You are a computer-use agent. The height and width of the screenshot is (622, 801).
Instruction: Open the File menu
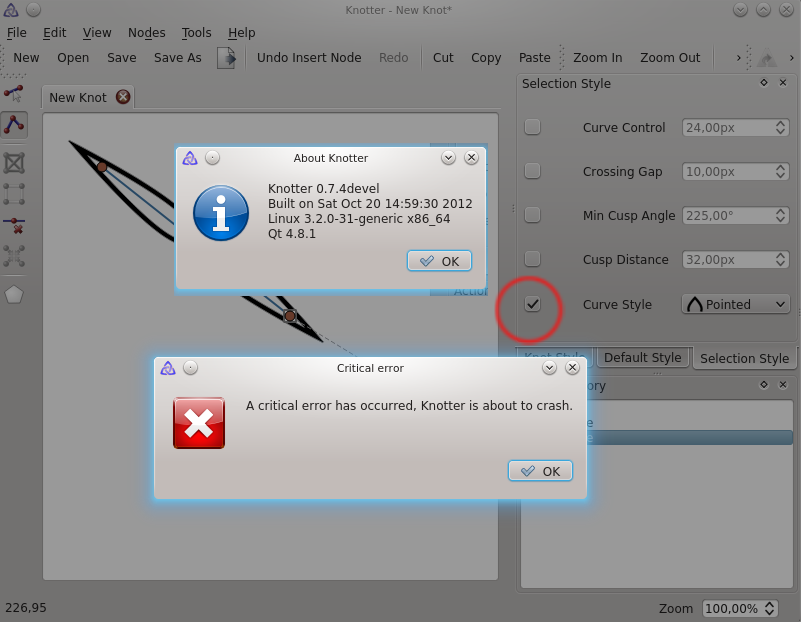click(16, 33)
